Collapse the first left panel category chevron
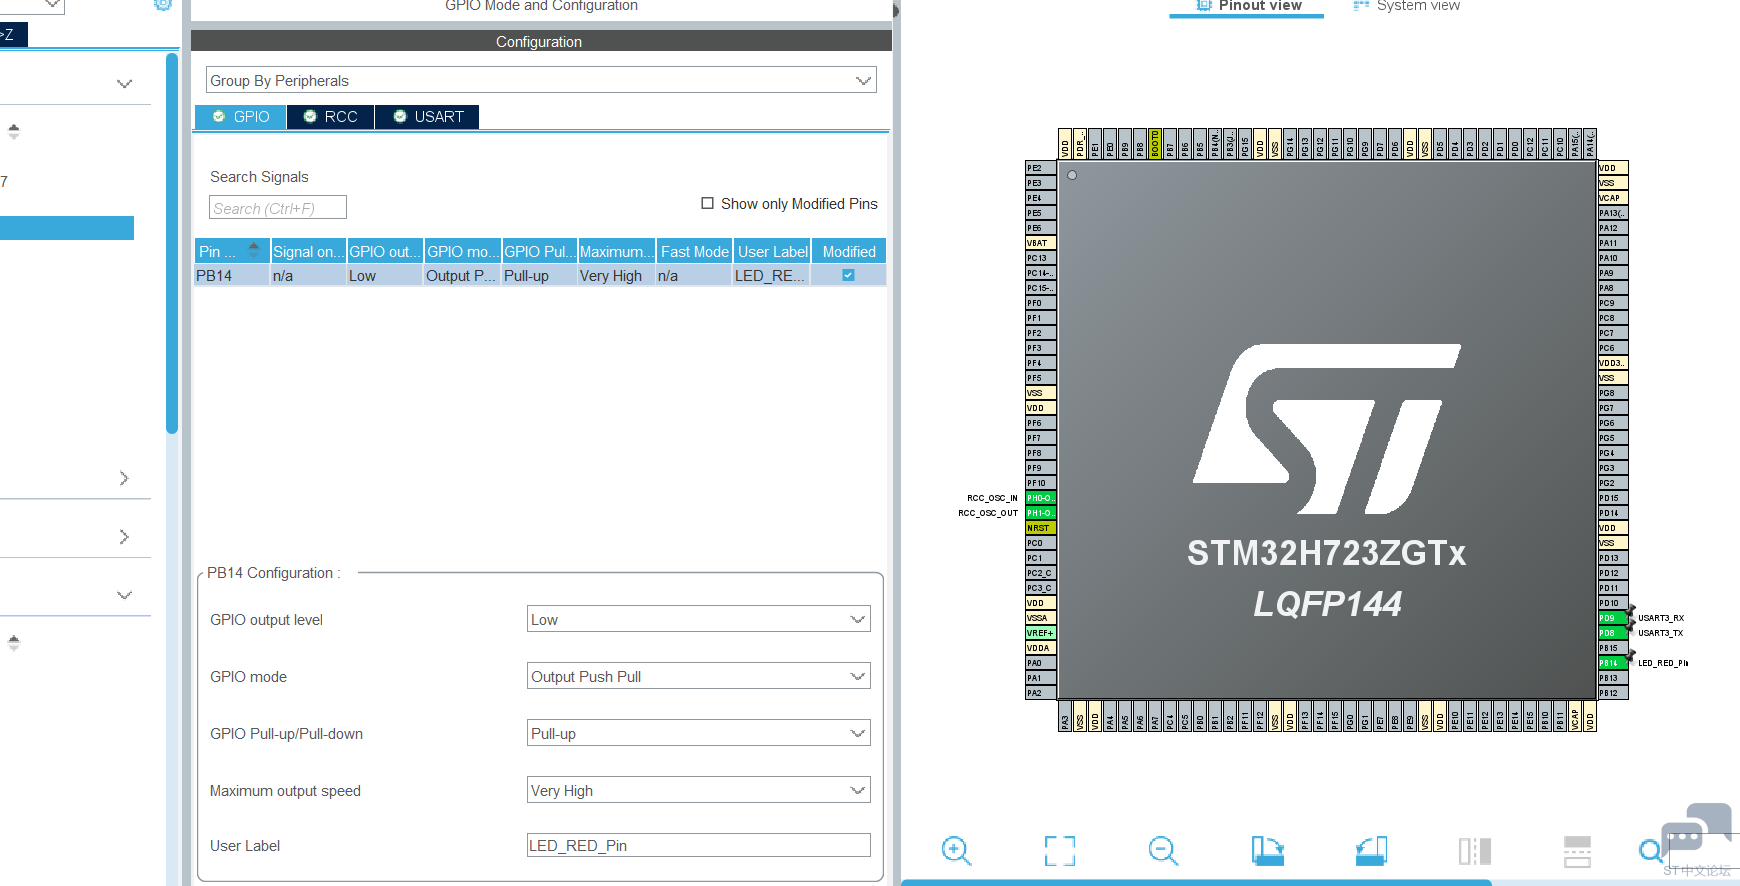Viewport: 1740px width, 886px height. click(124, 84)
